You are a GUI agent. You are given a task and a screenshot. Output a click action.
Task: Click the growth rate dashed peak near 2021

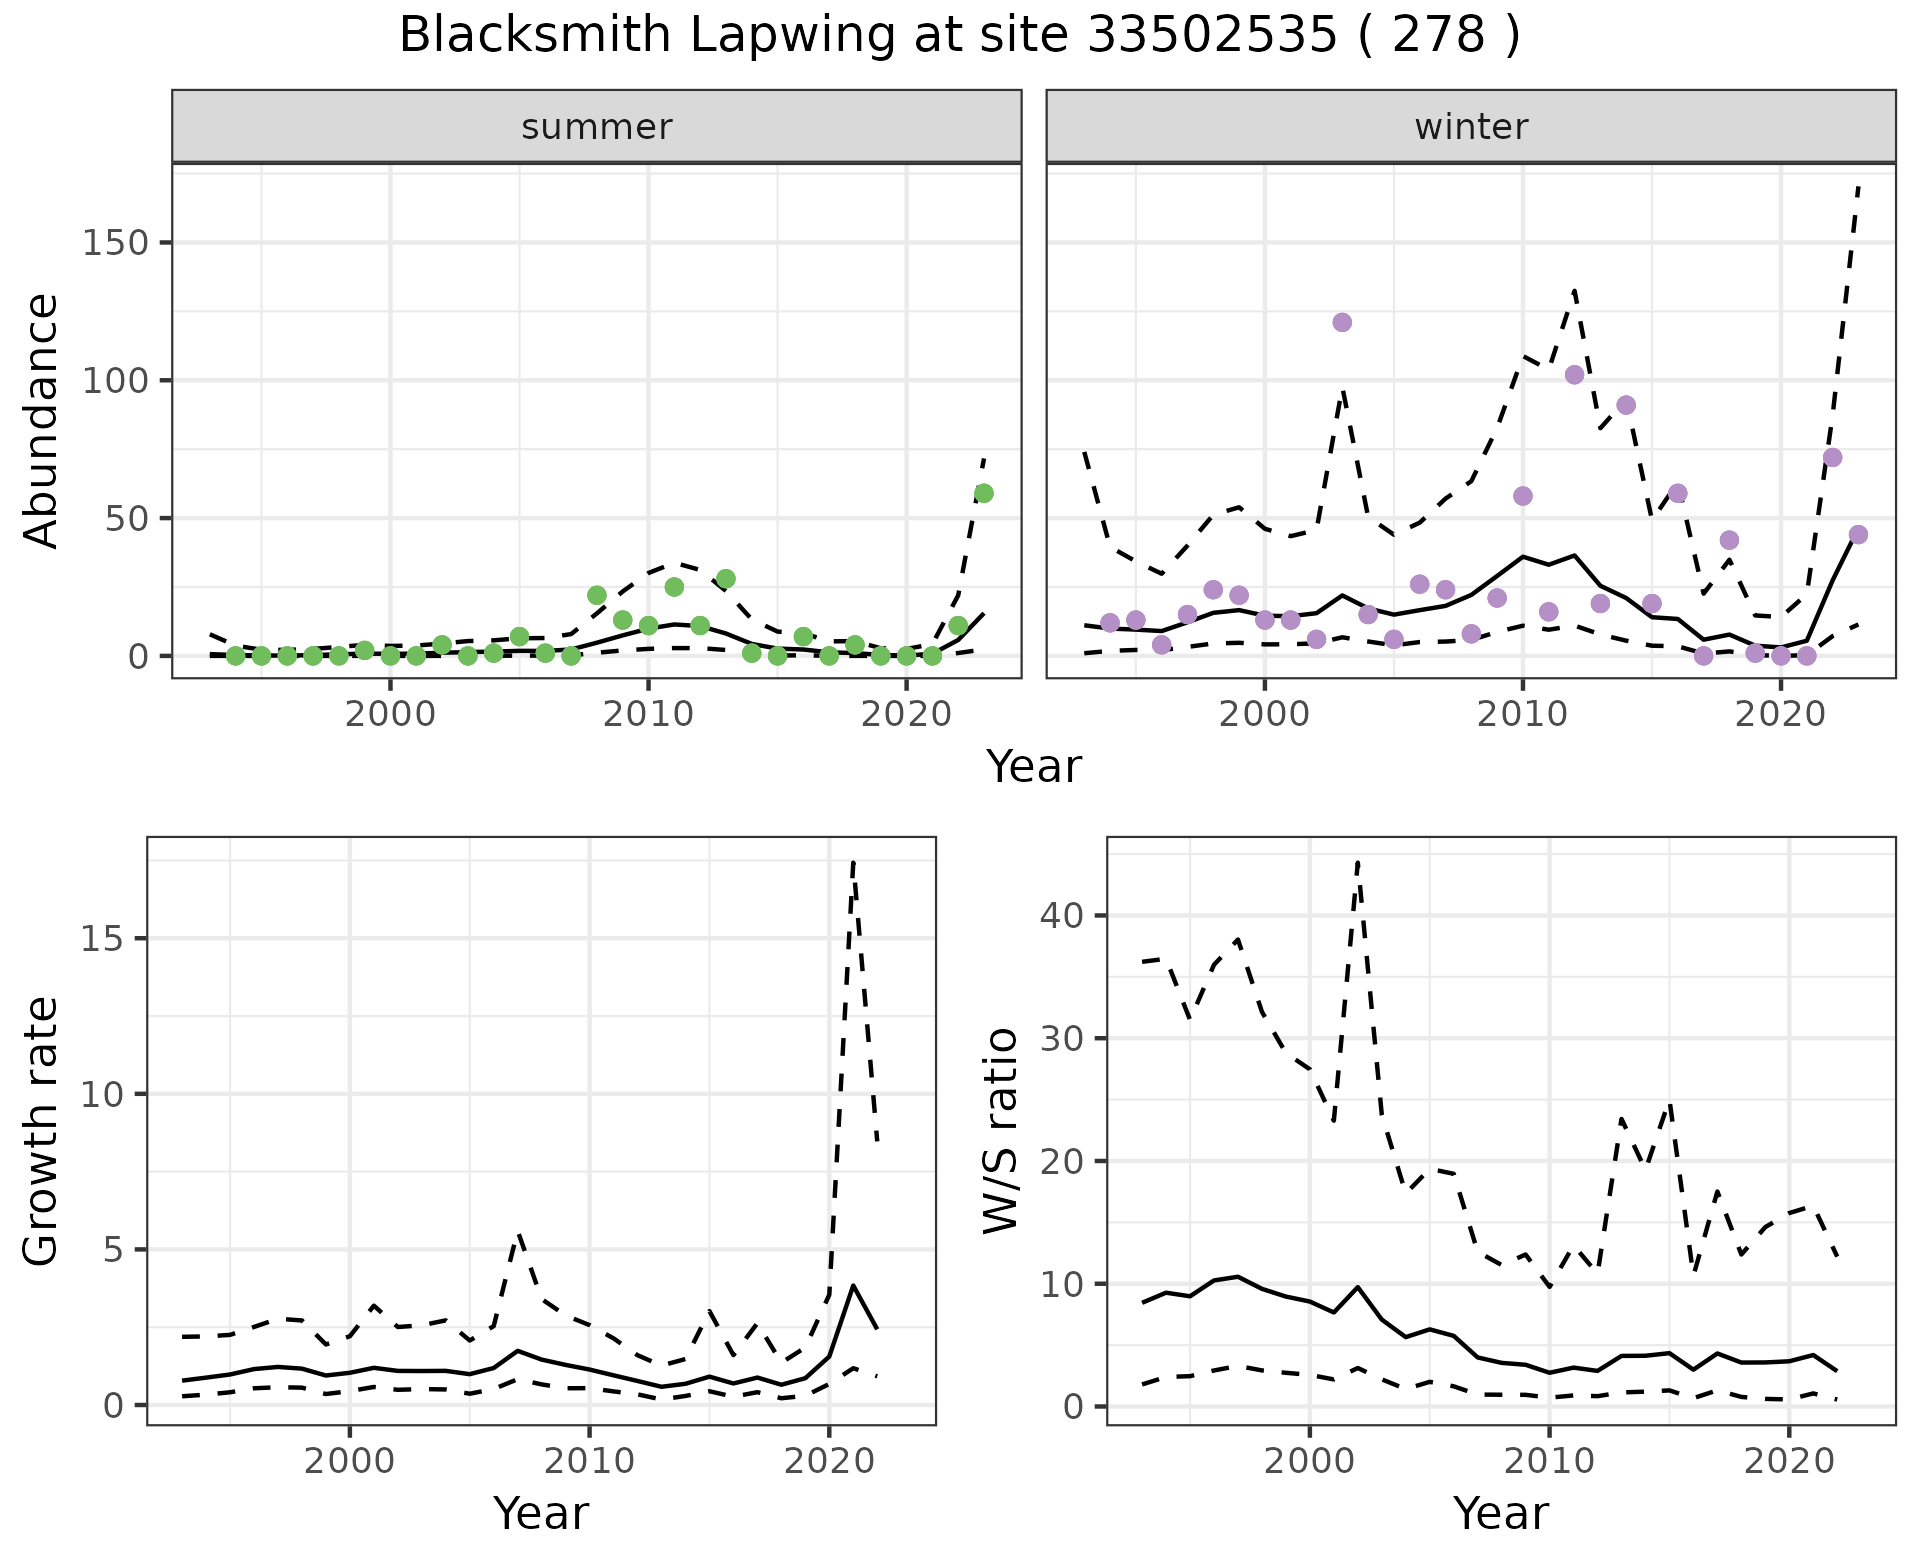pos(852,862)
